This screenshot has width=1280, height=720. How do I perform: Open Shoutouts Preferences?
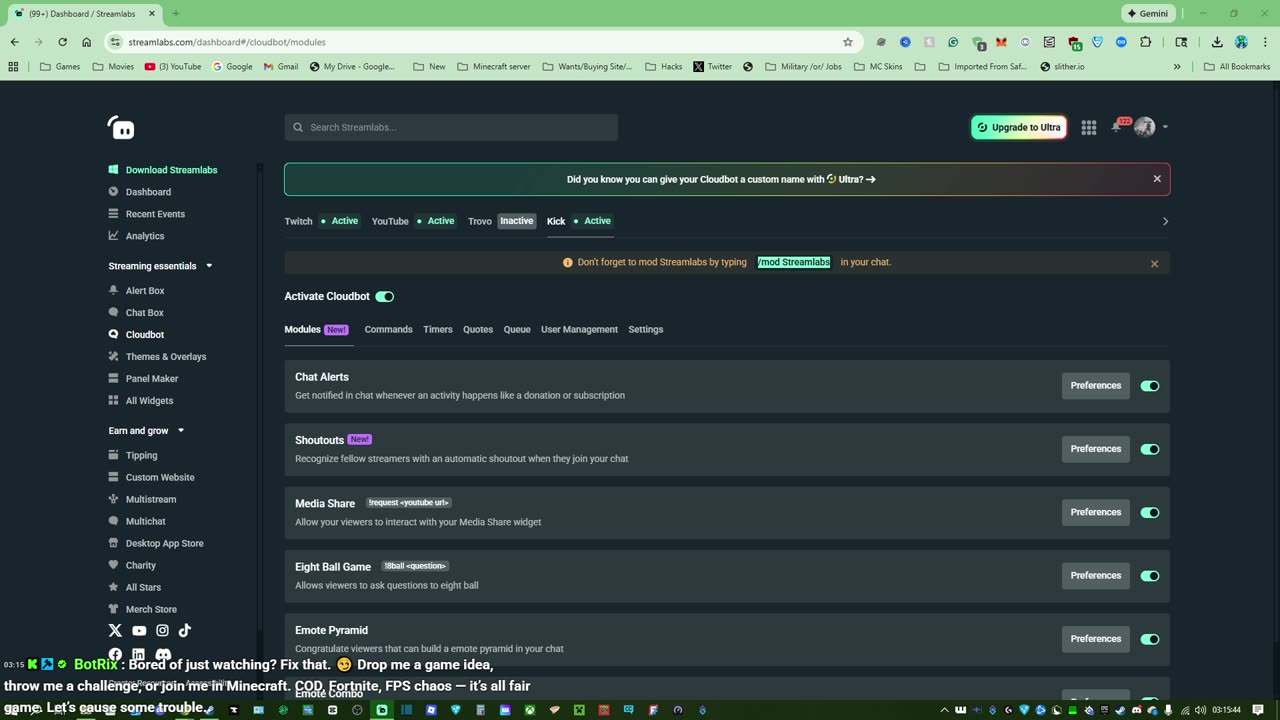pyautogui.click(x=1096, y=449)
